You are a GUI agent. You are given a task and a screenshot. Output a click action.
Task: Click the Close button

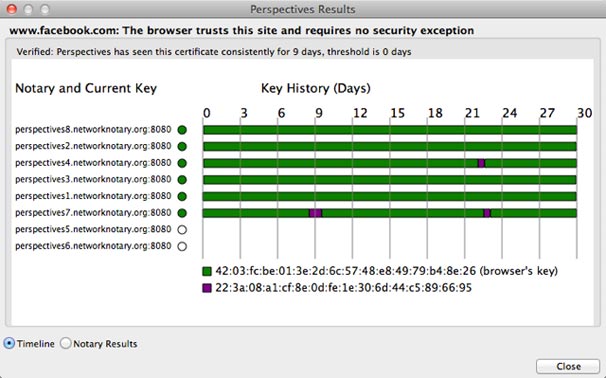pyautogui.click(x=568, y=366)
